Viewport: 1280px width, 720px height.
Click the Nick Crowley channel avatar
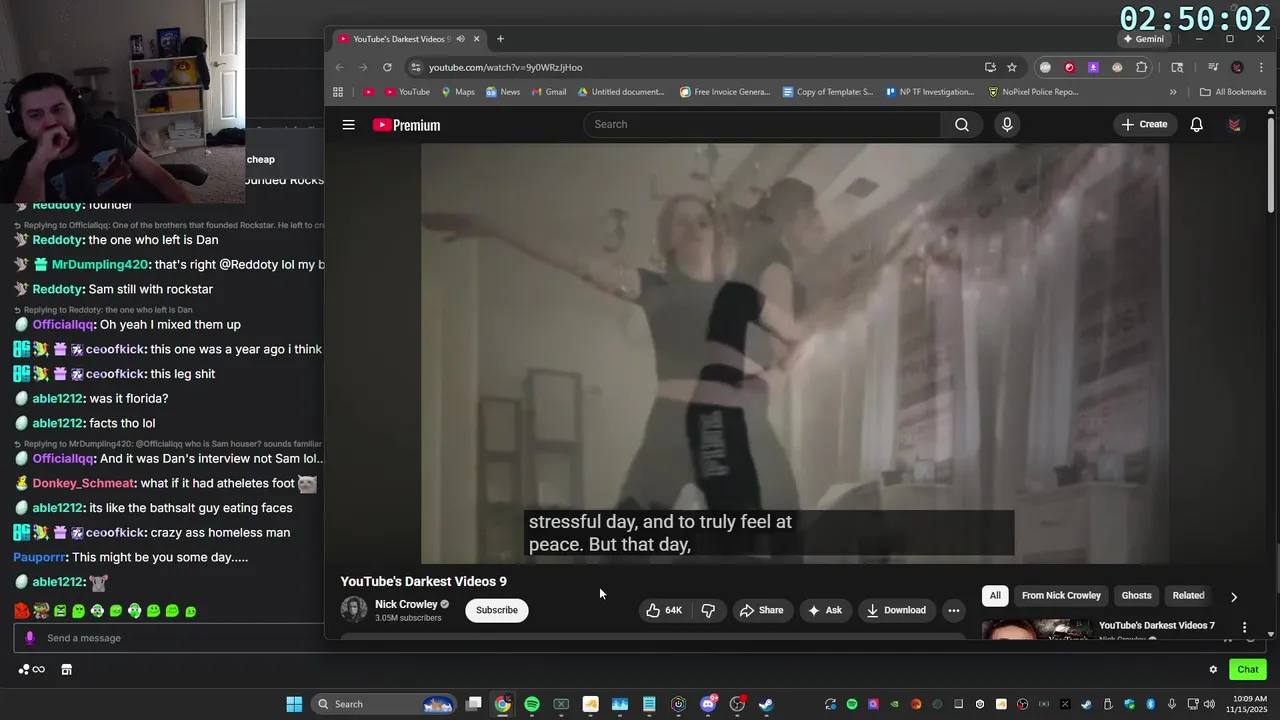(x=354, y=610)
